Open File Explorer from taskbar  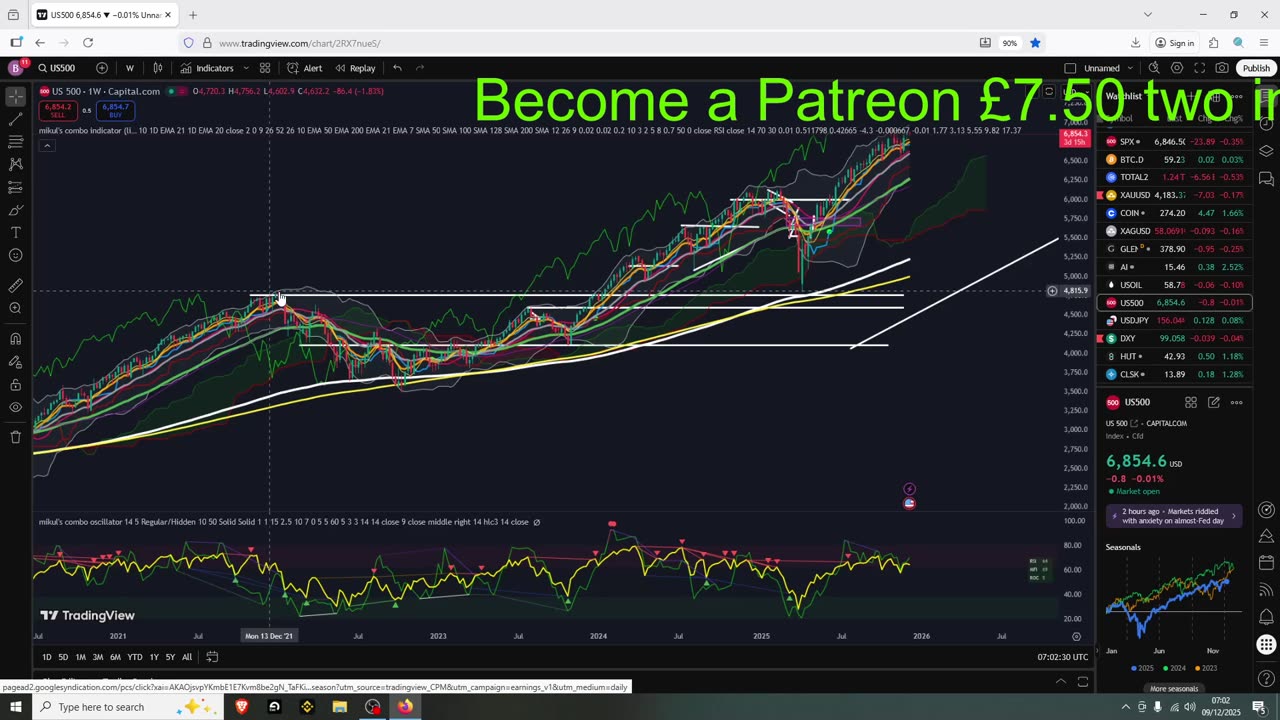point(340,707)
